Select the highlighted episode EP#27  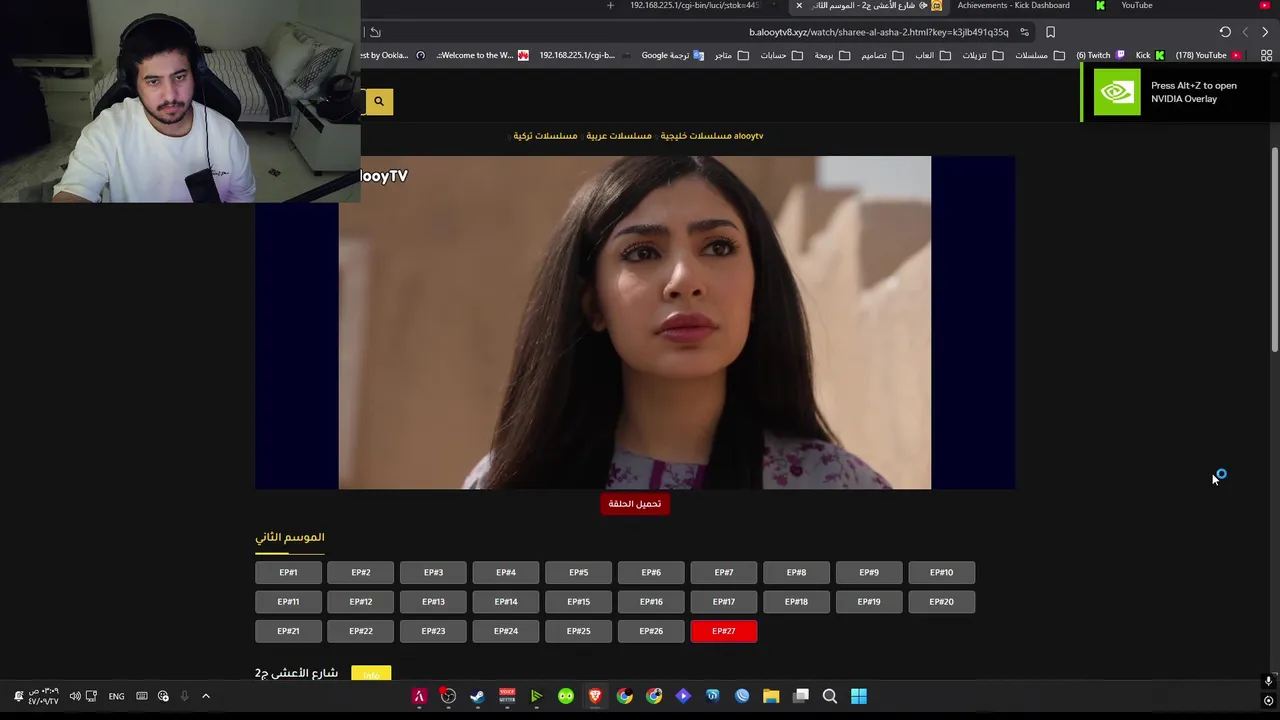[724, 631]
